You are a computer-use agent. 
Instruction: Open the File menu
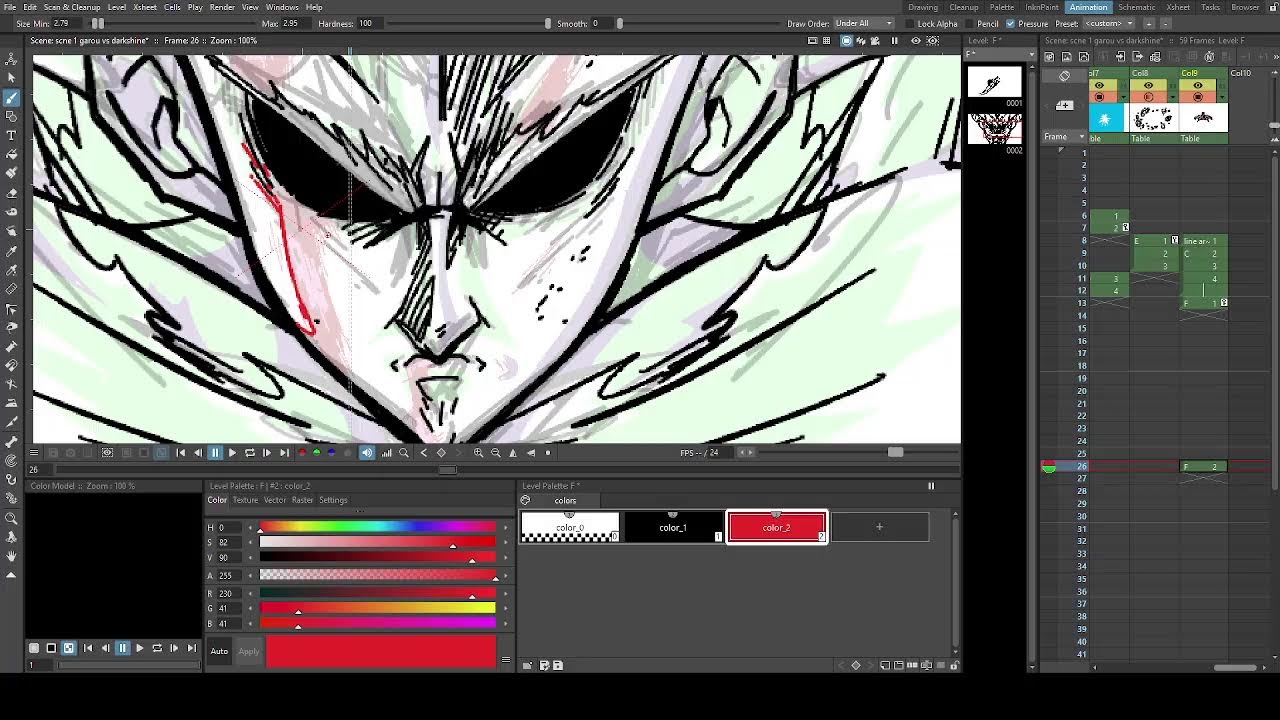[10, 7]
